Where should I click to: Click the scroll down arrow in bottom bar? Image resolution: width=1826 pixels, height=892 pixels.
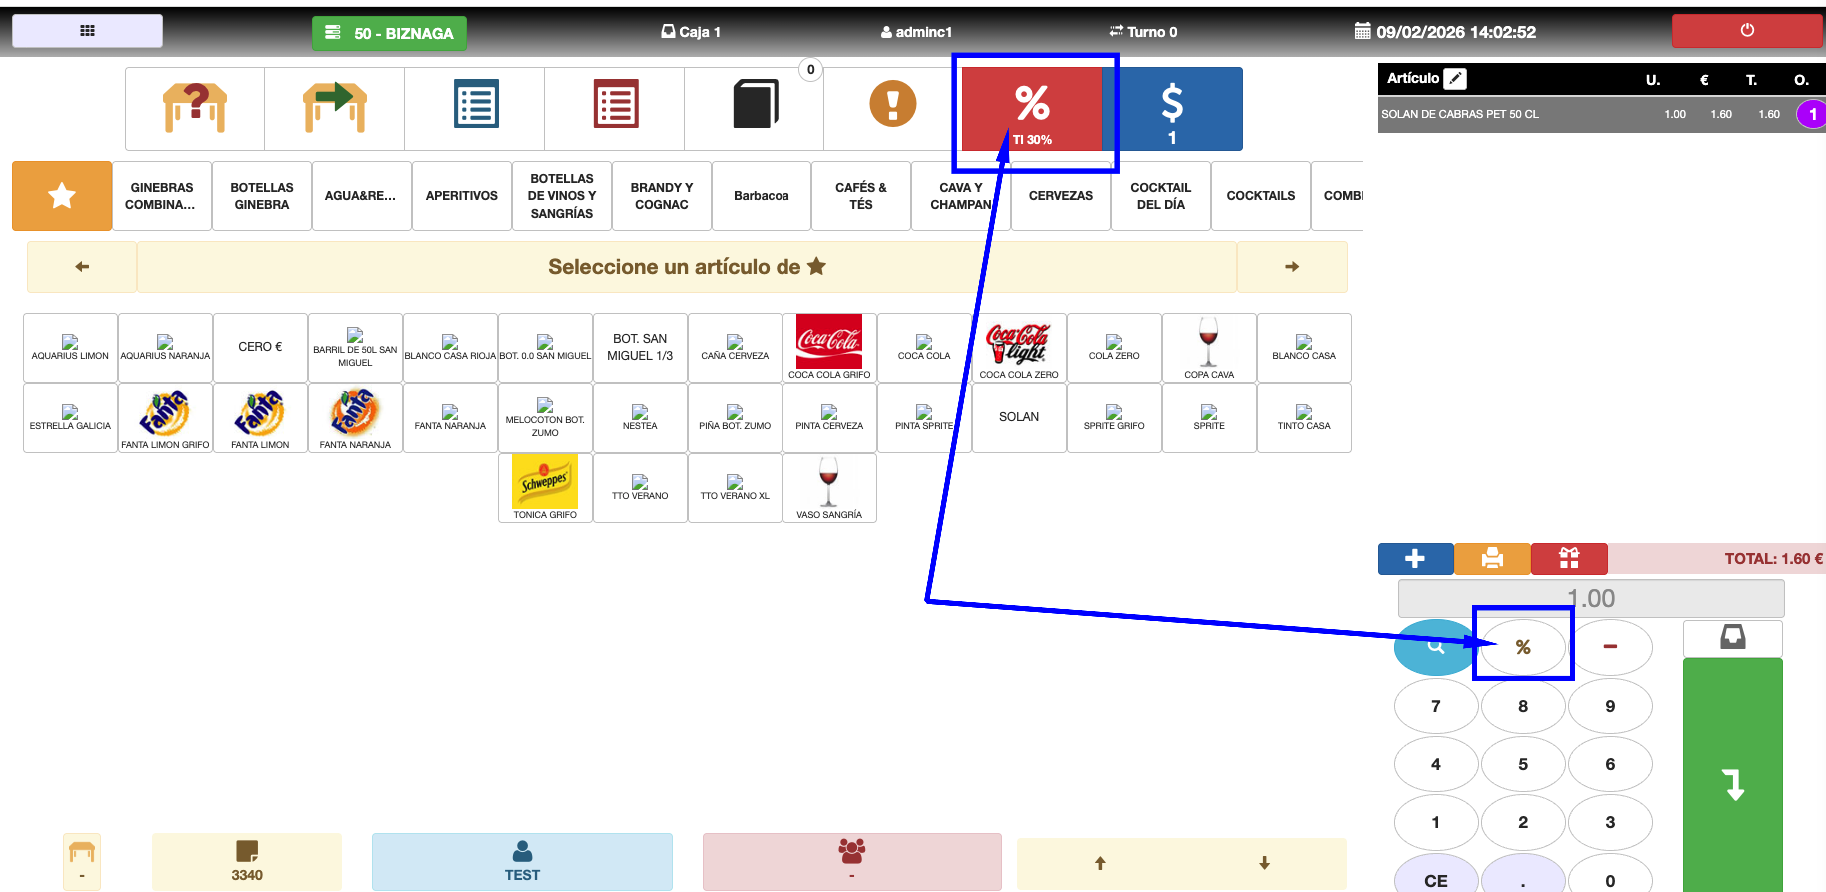(x=1264, y=863)
